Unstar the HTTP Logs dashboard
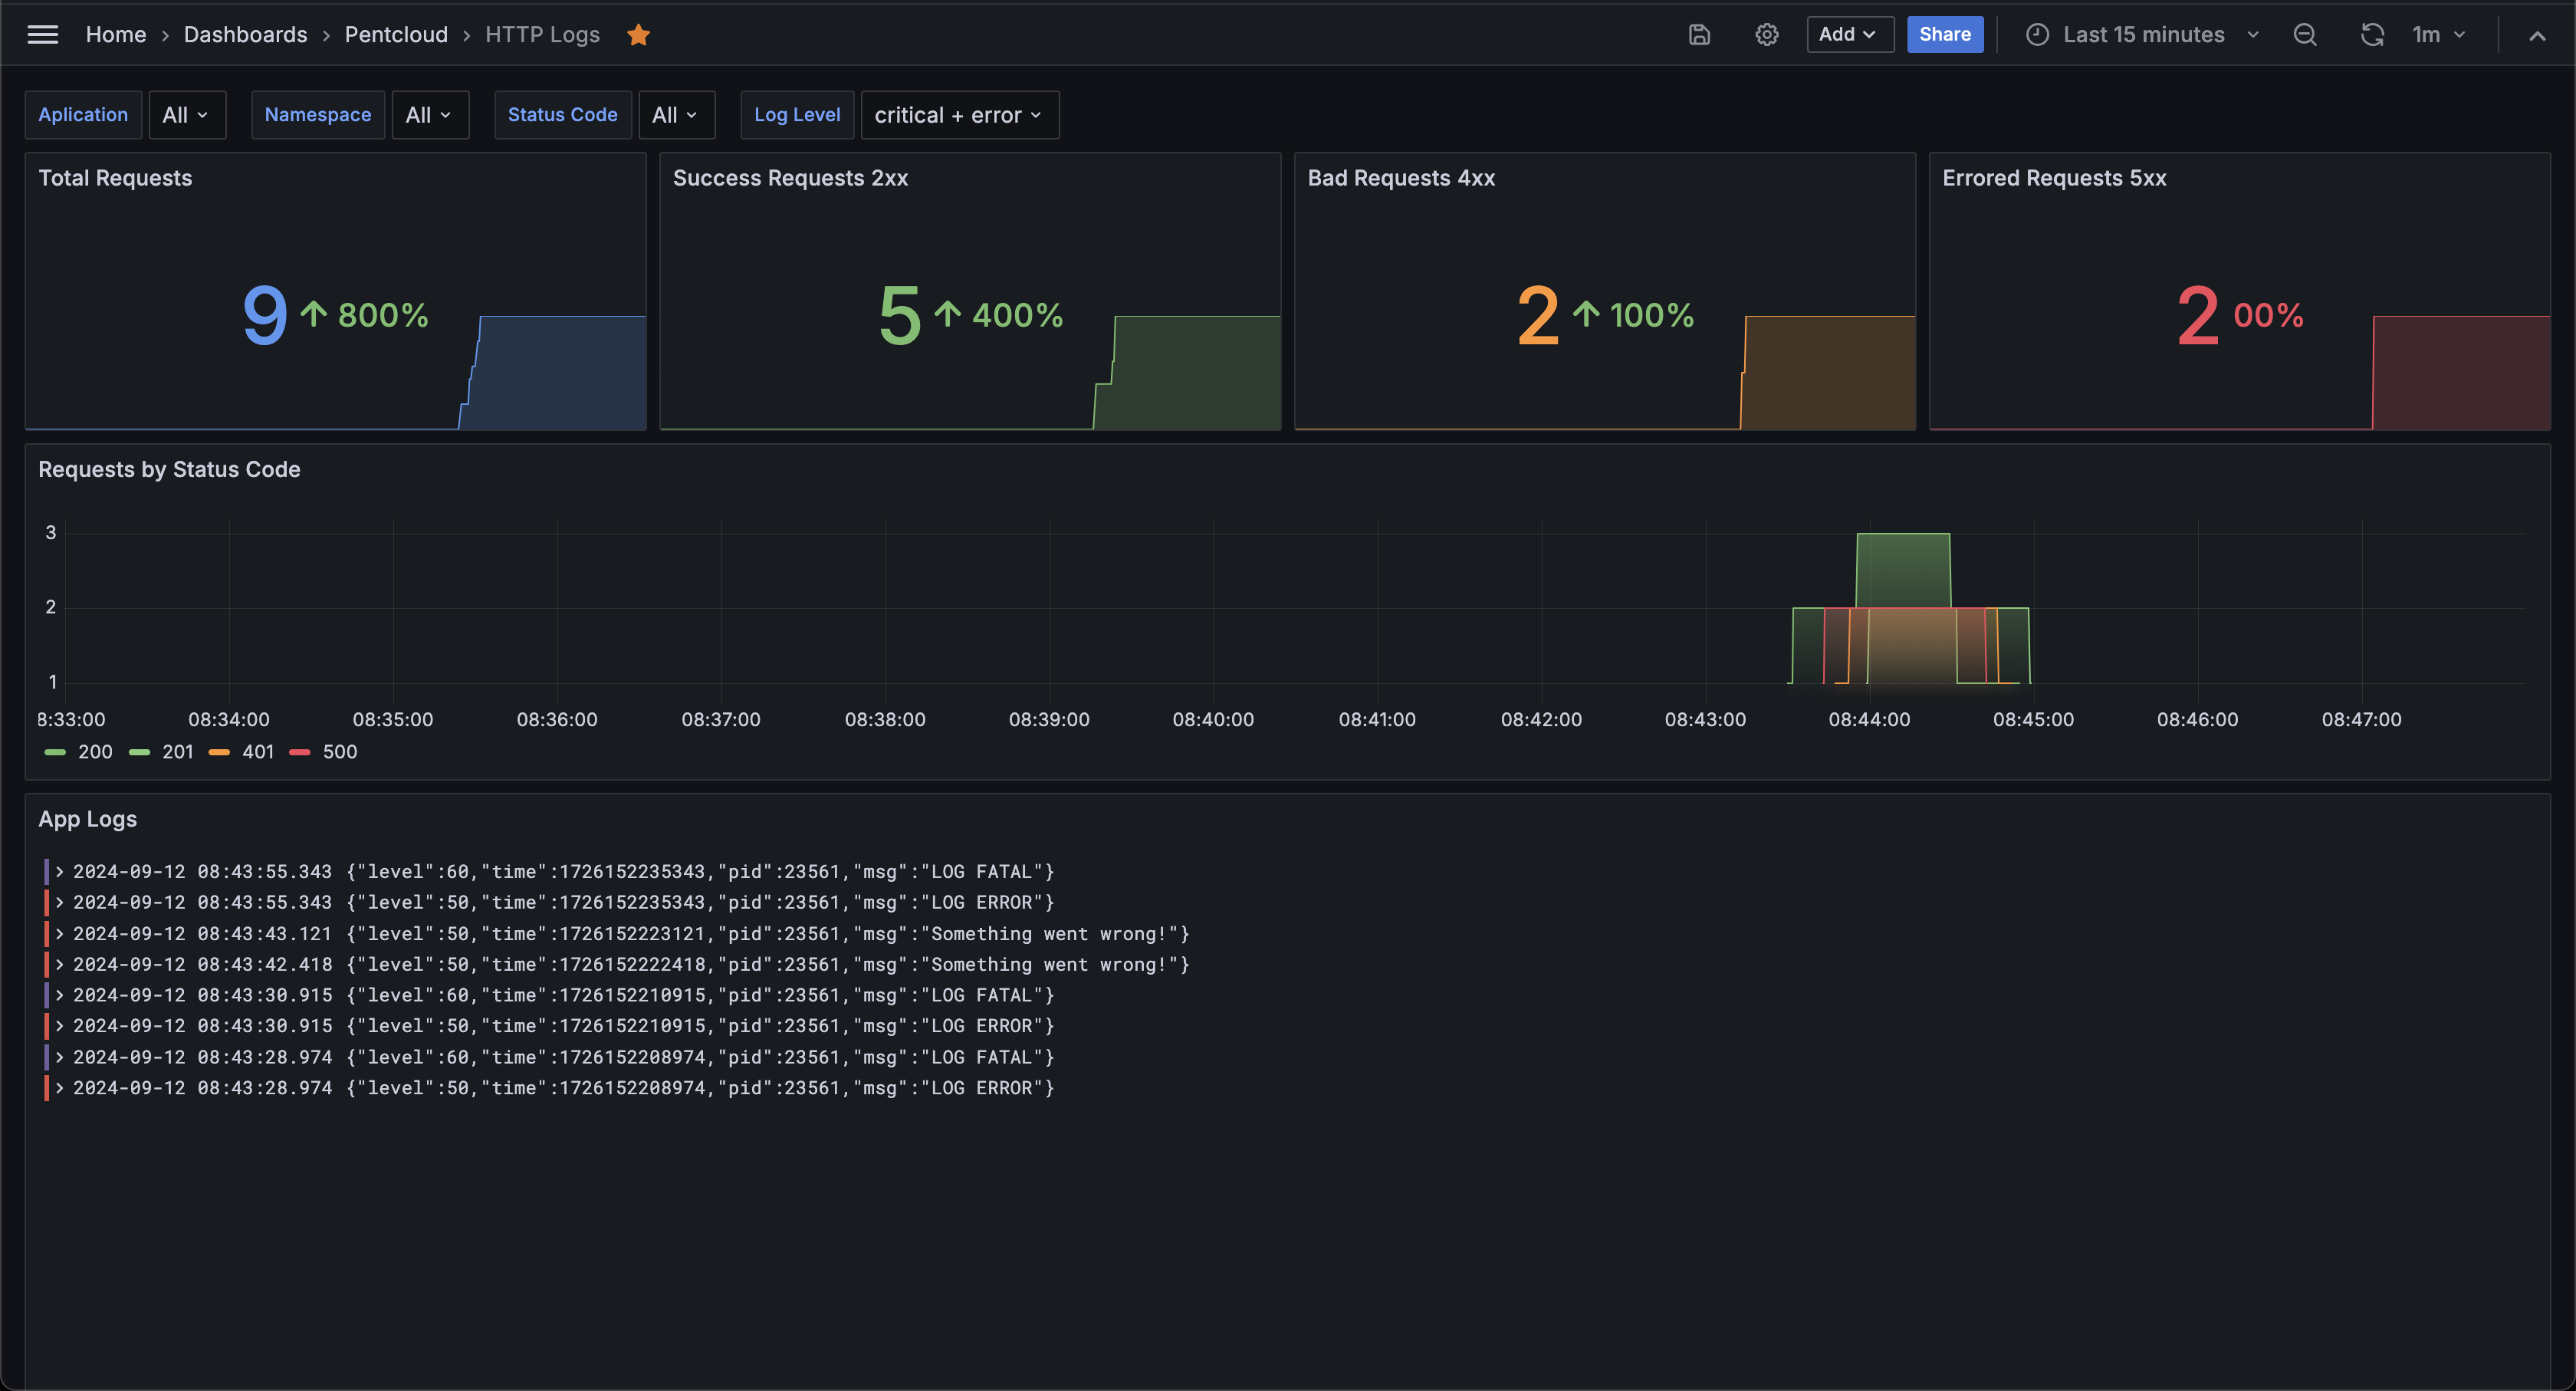 (x=638, y=35)
